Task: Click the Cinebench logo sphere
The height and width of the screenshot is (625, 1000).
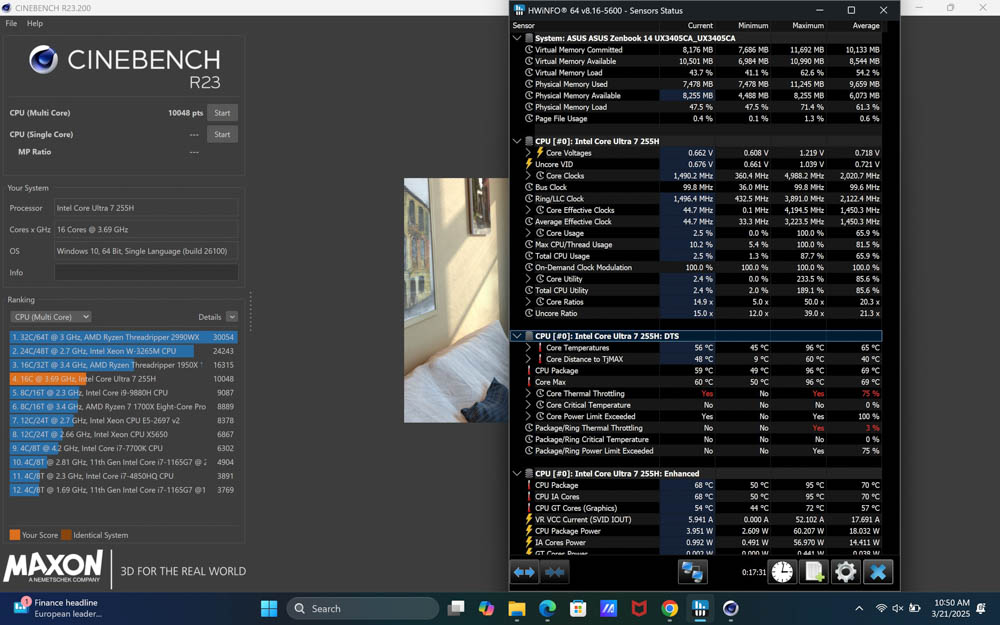Action: (43, 60)
